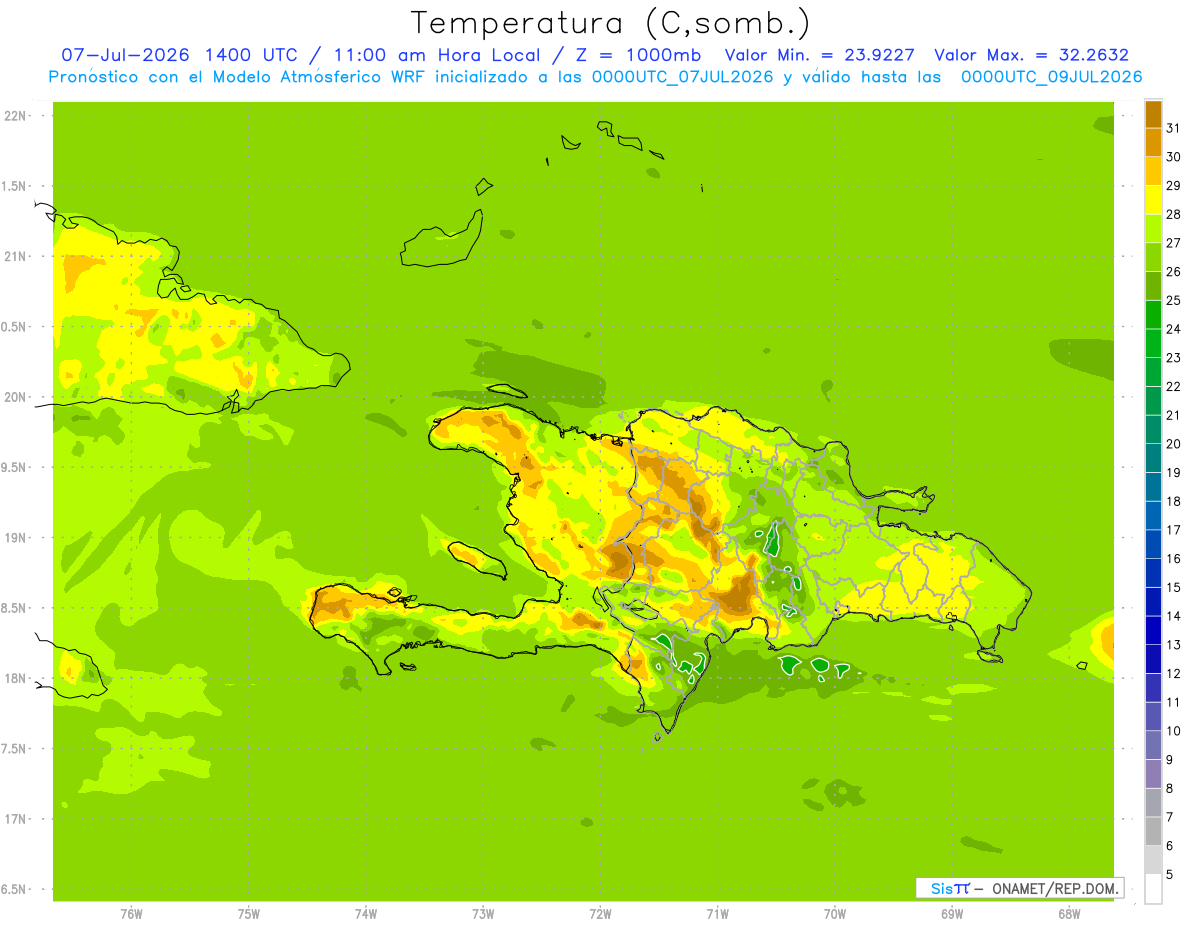Pick the orange legend swatch between 30 and 31
This screenshot has height=927, width=1200.
pos(1153,143)
